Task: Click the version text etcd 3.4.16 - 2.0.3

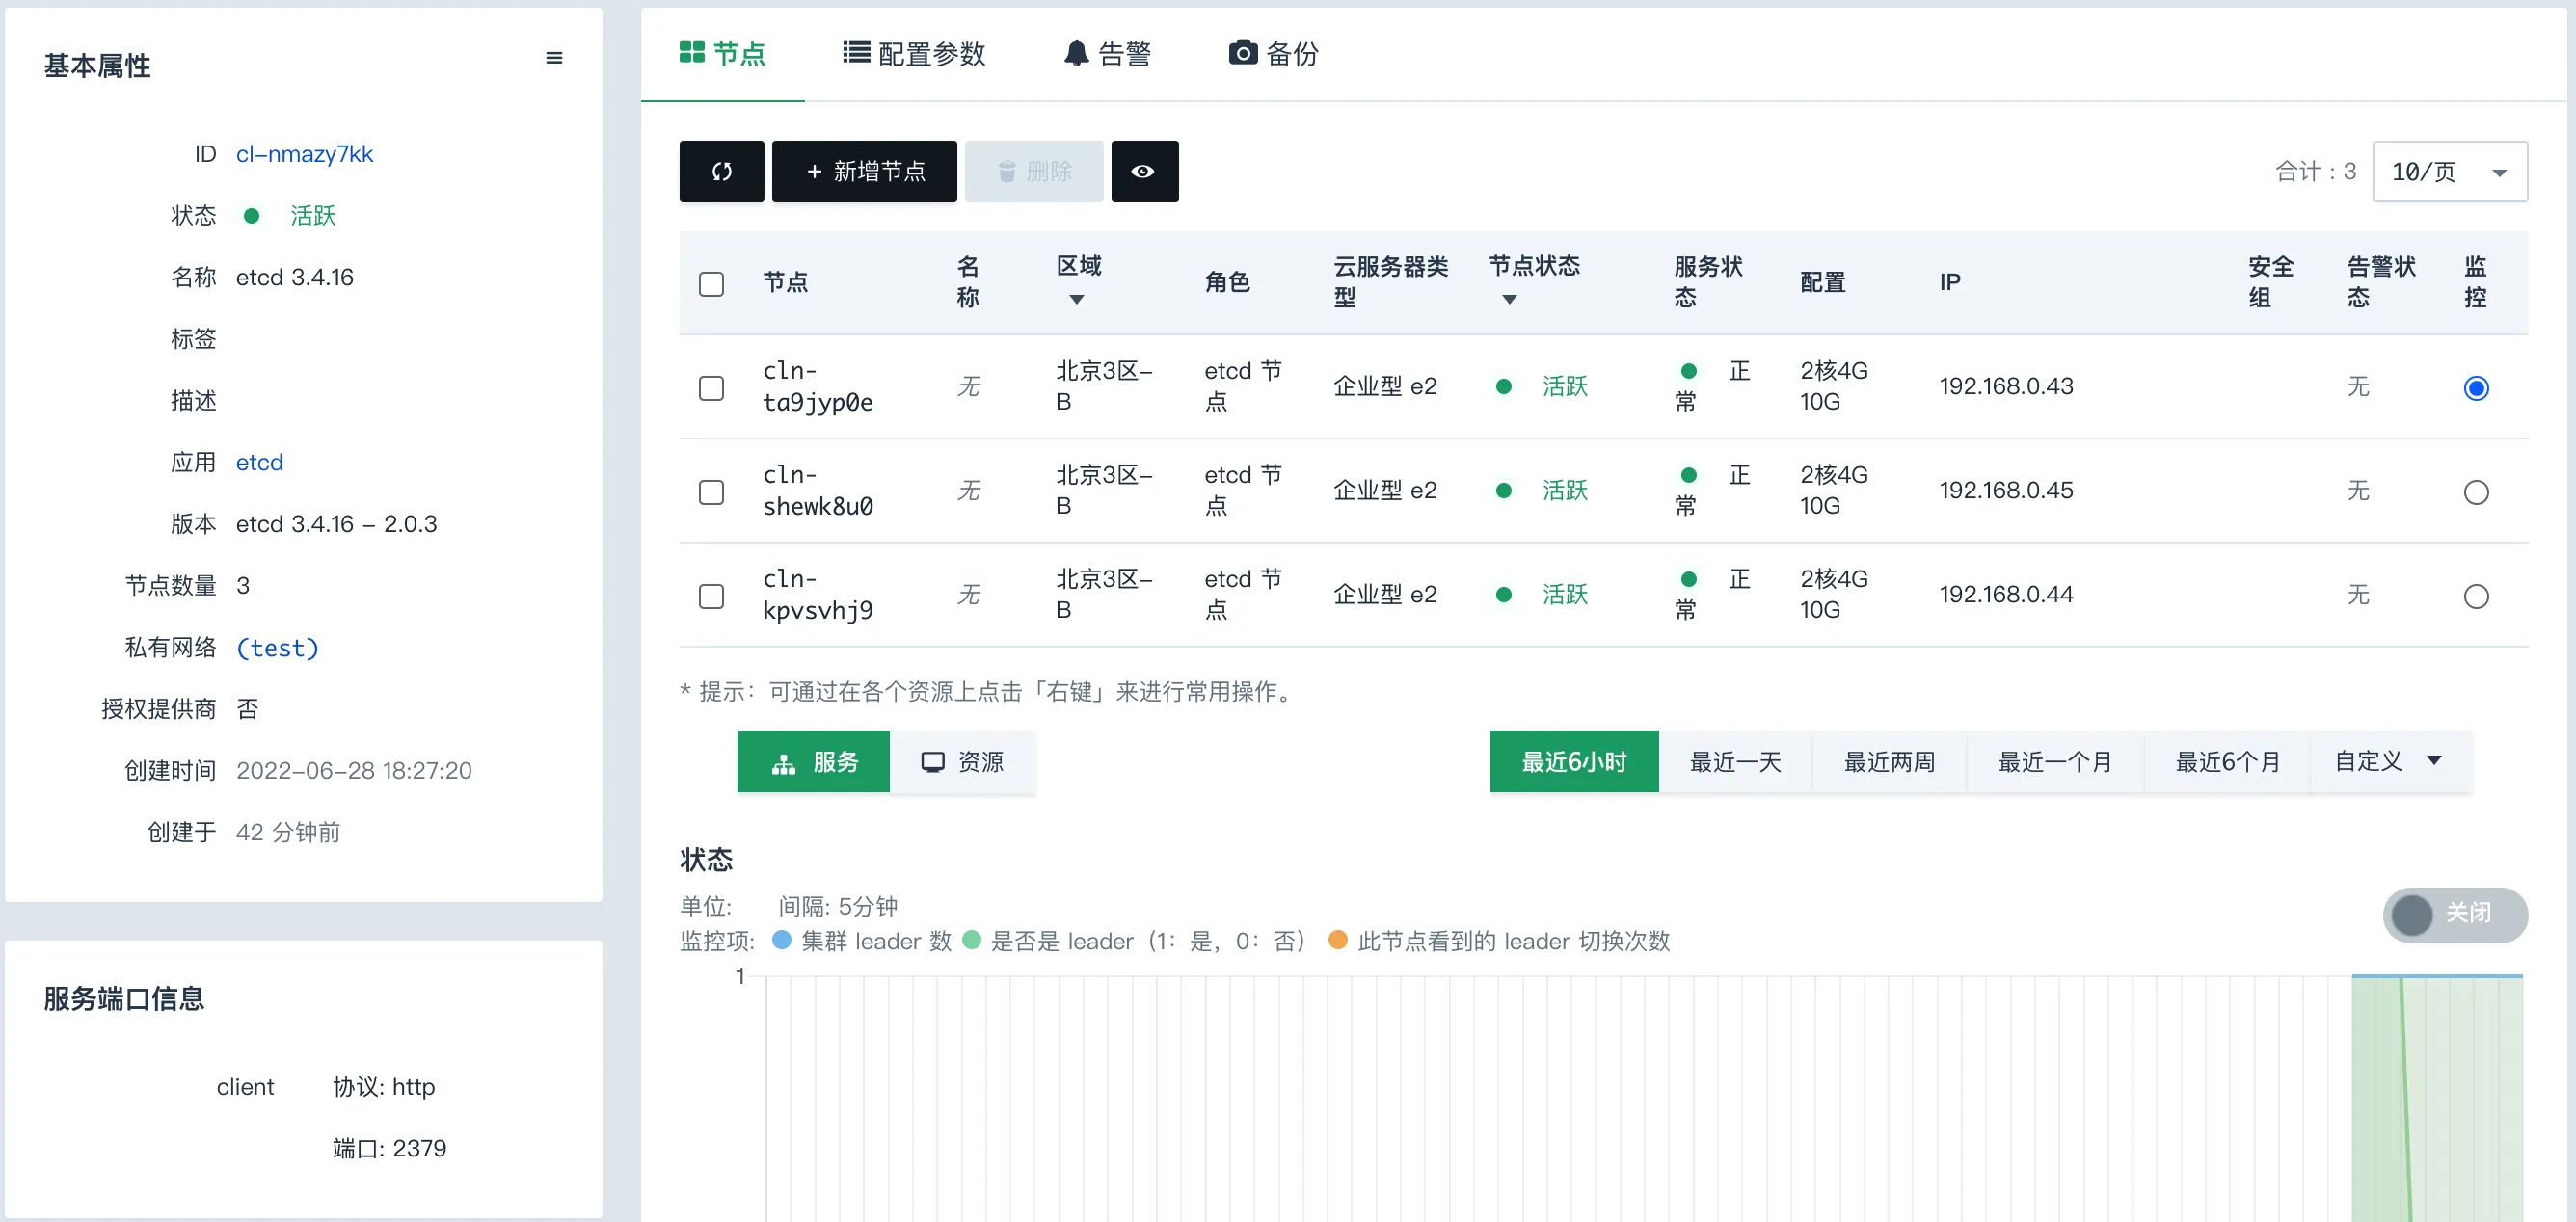Action: click(336, 525)
